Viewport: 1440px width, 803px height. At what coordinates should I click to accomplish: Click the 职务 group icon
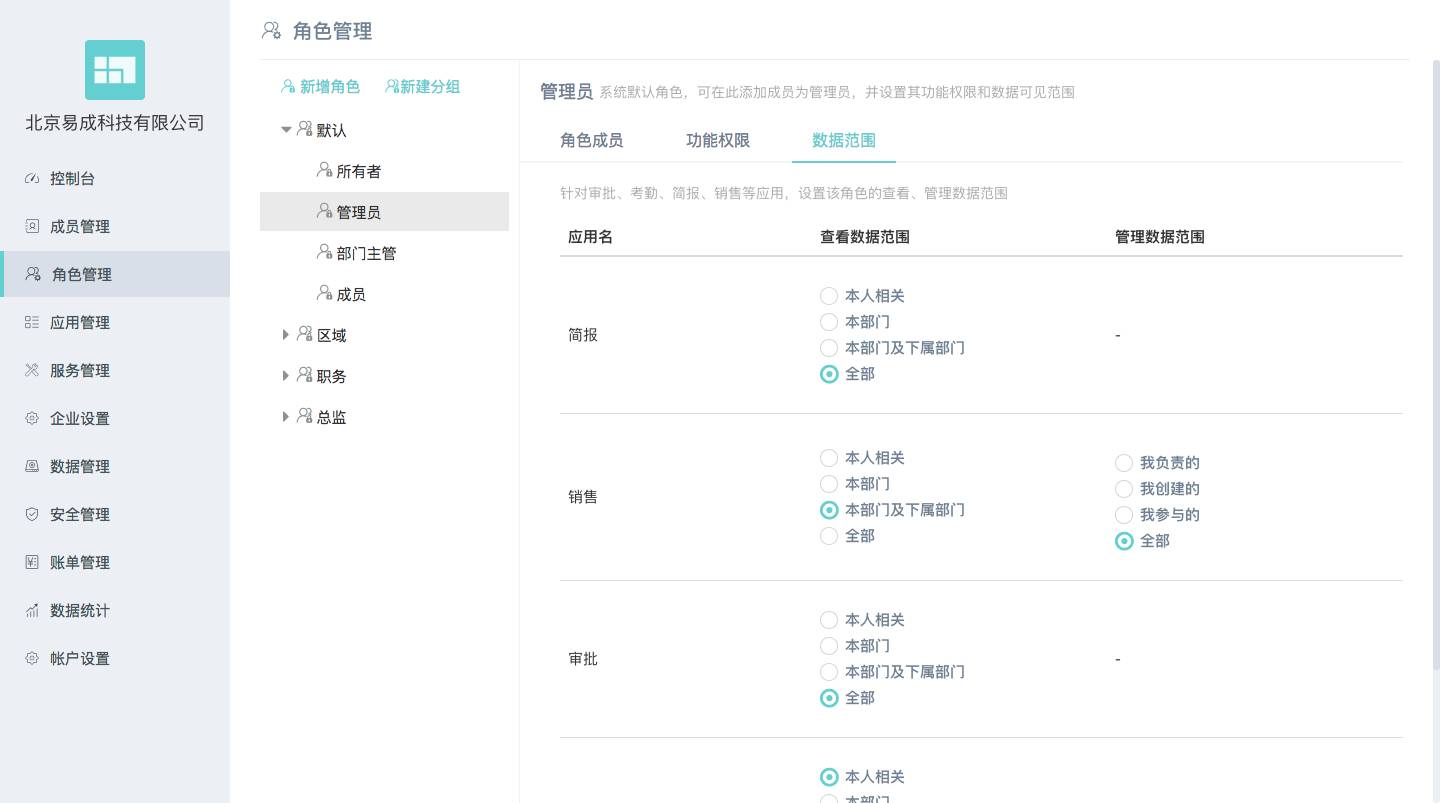305,376
